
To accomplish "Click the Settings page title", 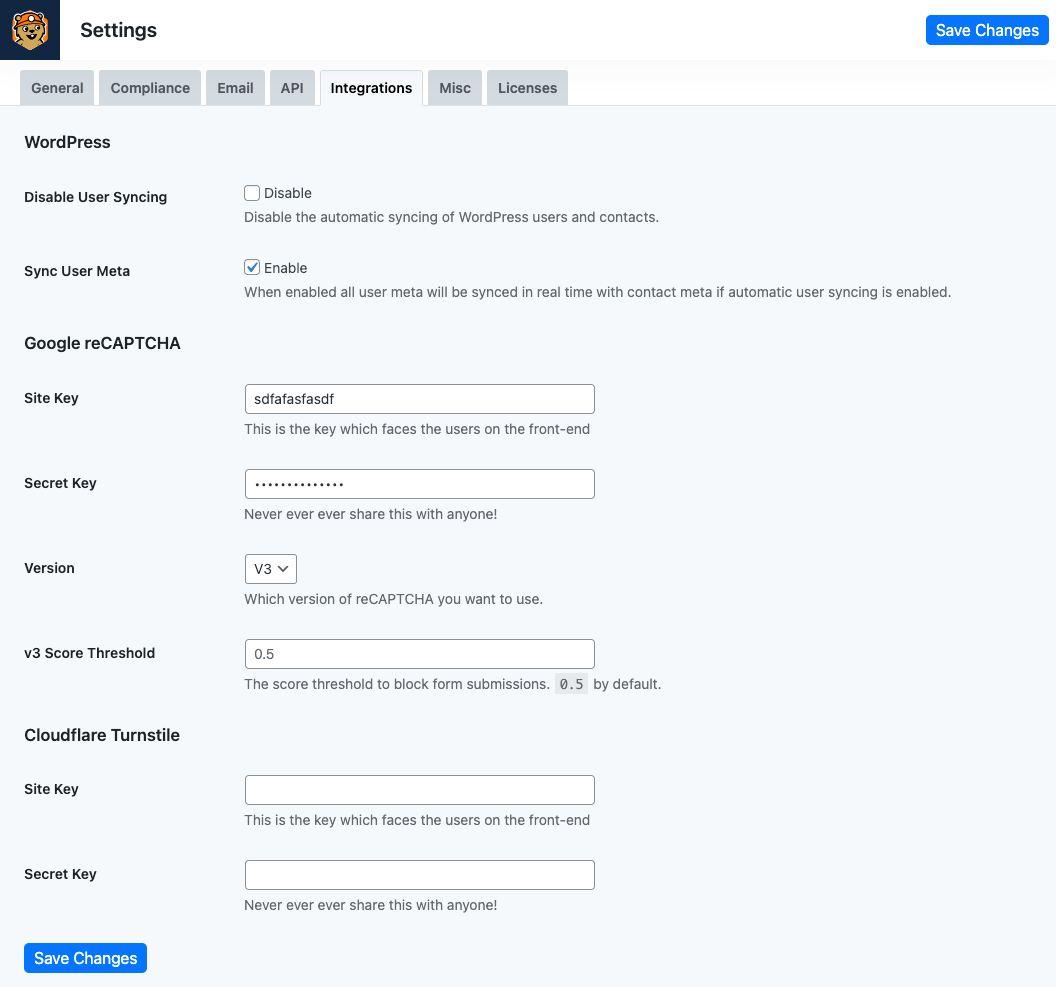I will (x=119, y=30).
